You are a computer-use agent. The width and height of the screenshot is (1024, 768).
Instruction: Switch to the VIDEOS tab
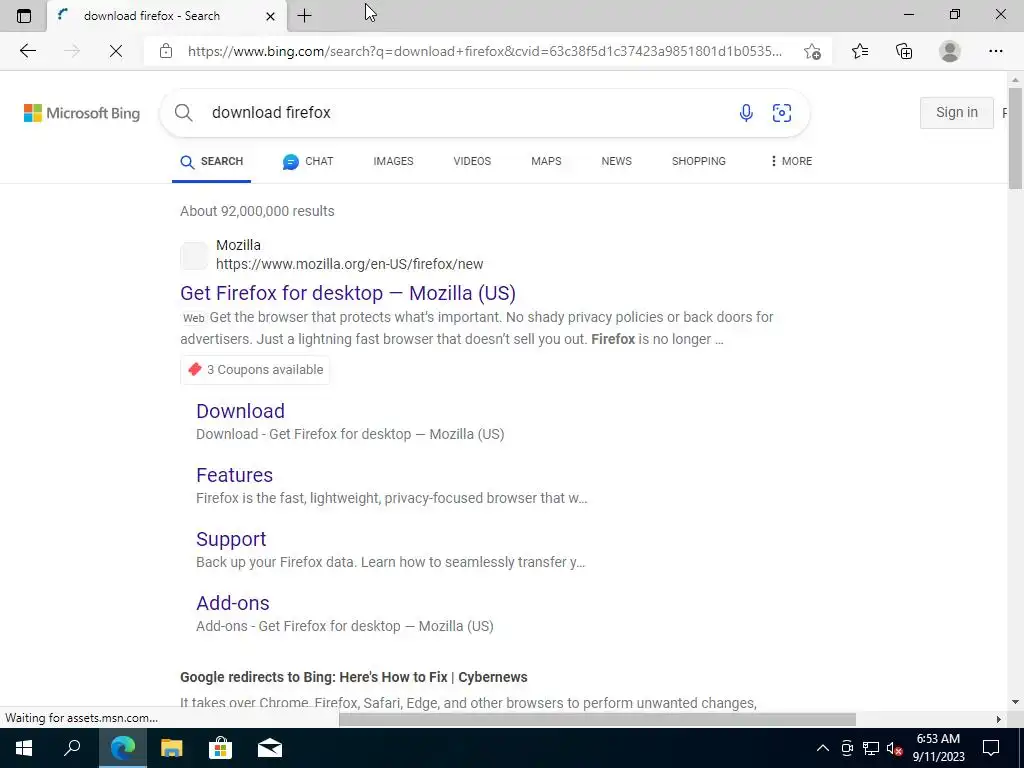(x=472, y=161)
